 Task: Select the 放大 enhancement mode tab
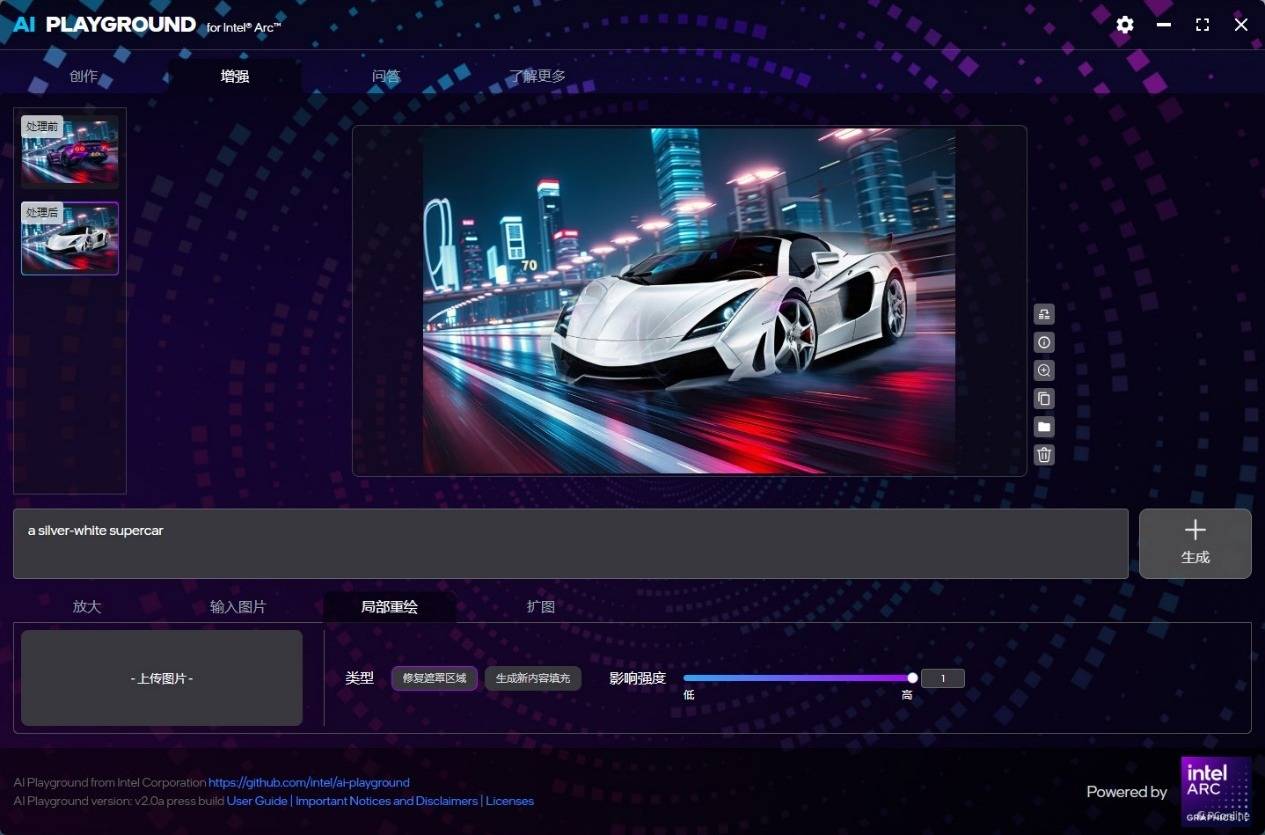pyautogui.click(x=87, y=607)
